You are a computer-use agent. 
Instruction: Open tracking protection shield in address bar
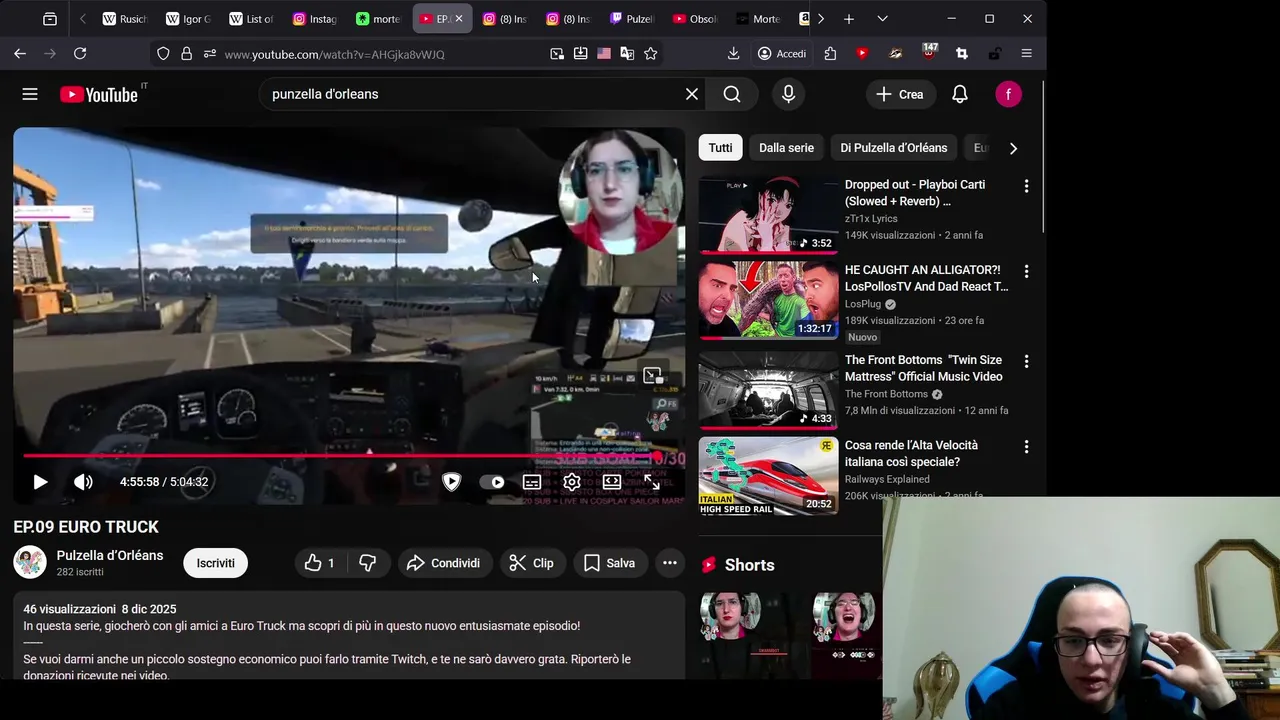tap(164, 54)
